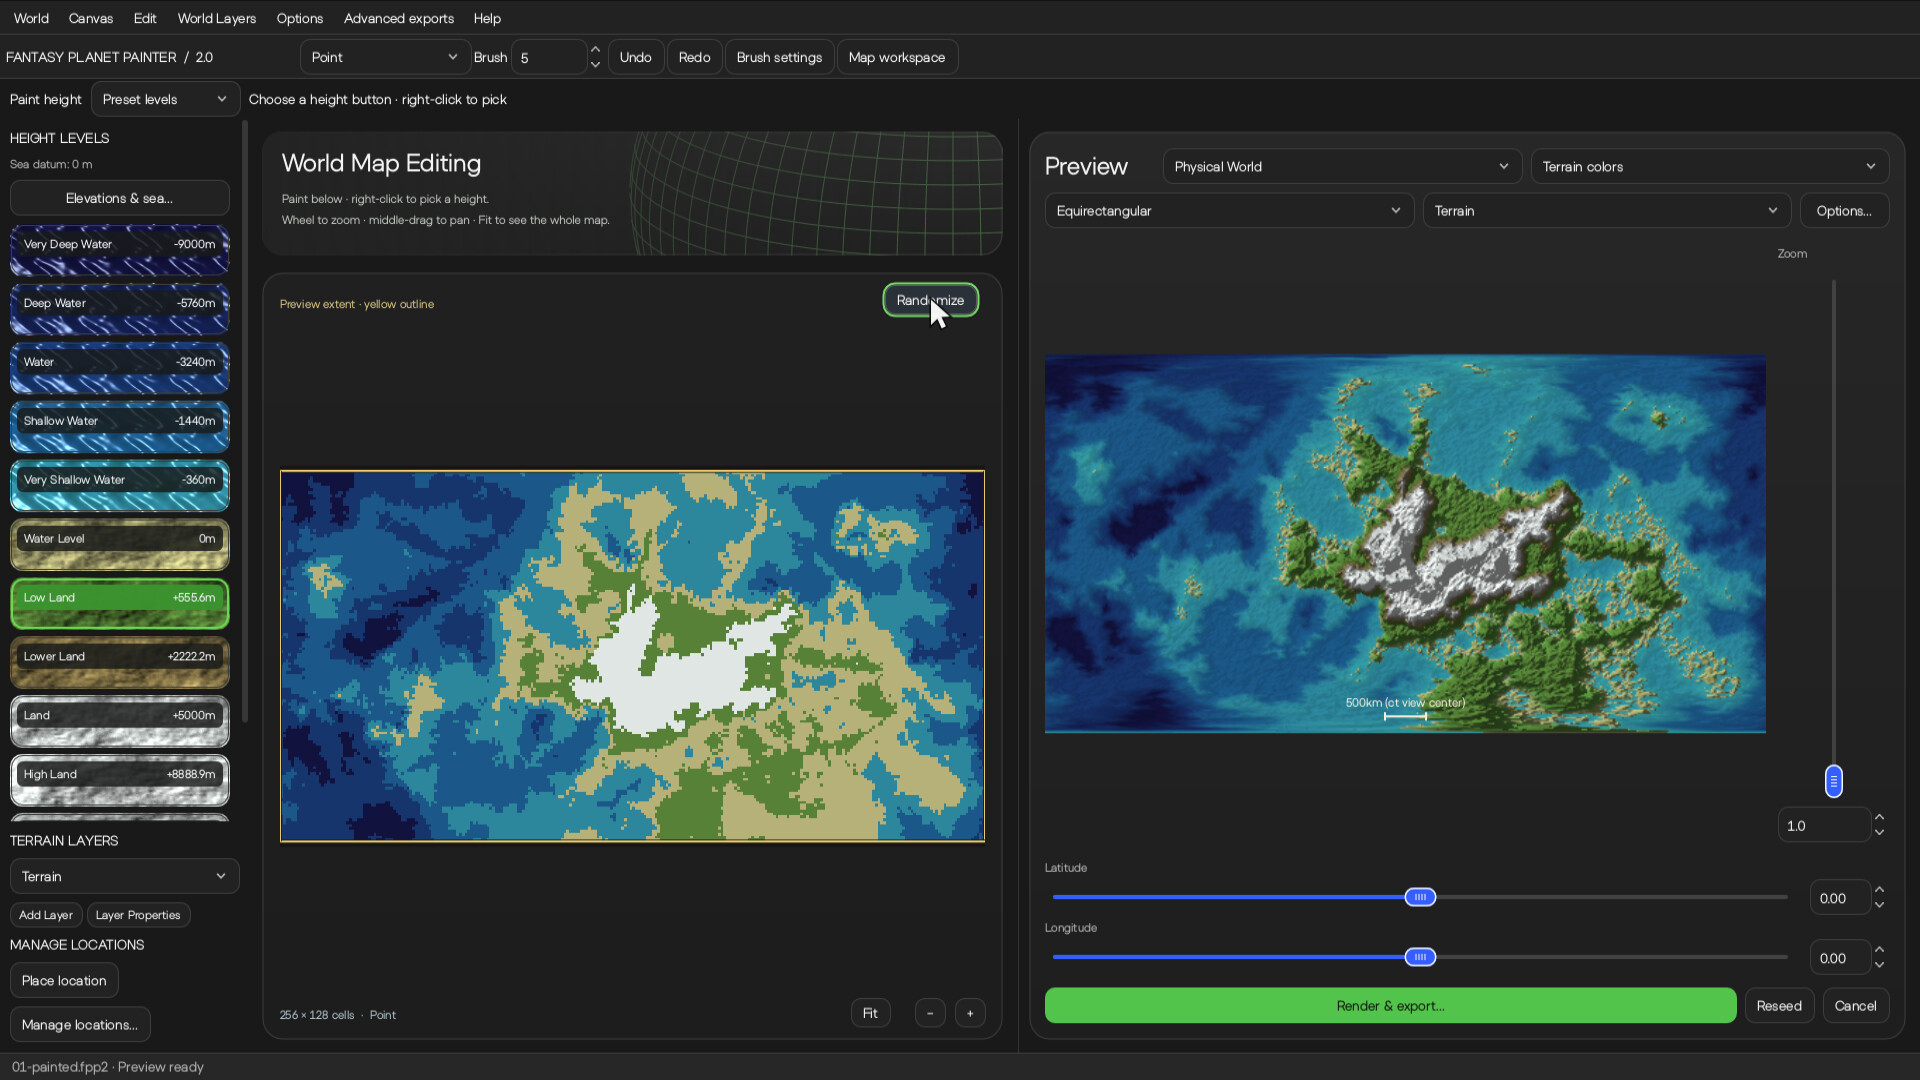
Task: Choose High Land +8888.9m swatch
Action: 120,781
